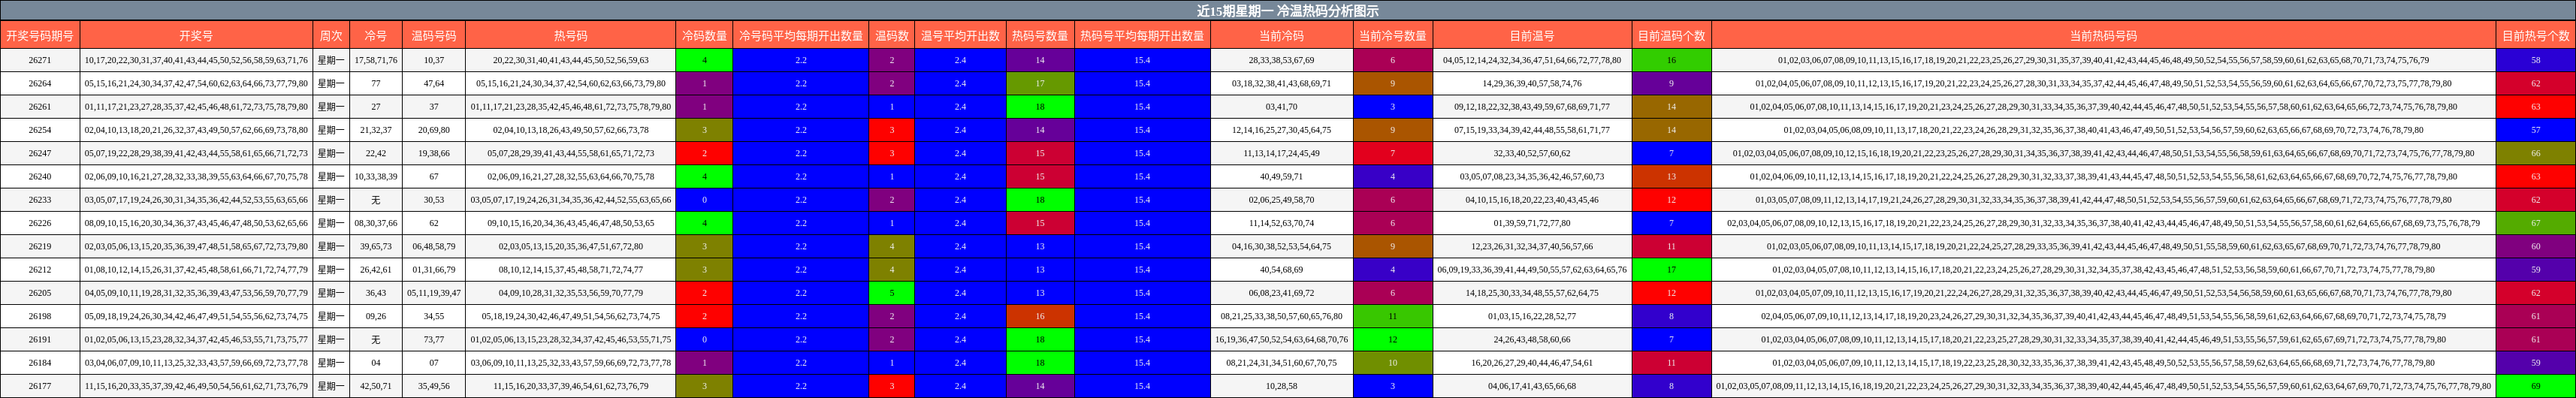
Task: Click the 温号平均开出数 column header
Action: (x=960, y=36)
